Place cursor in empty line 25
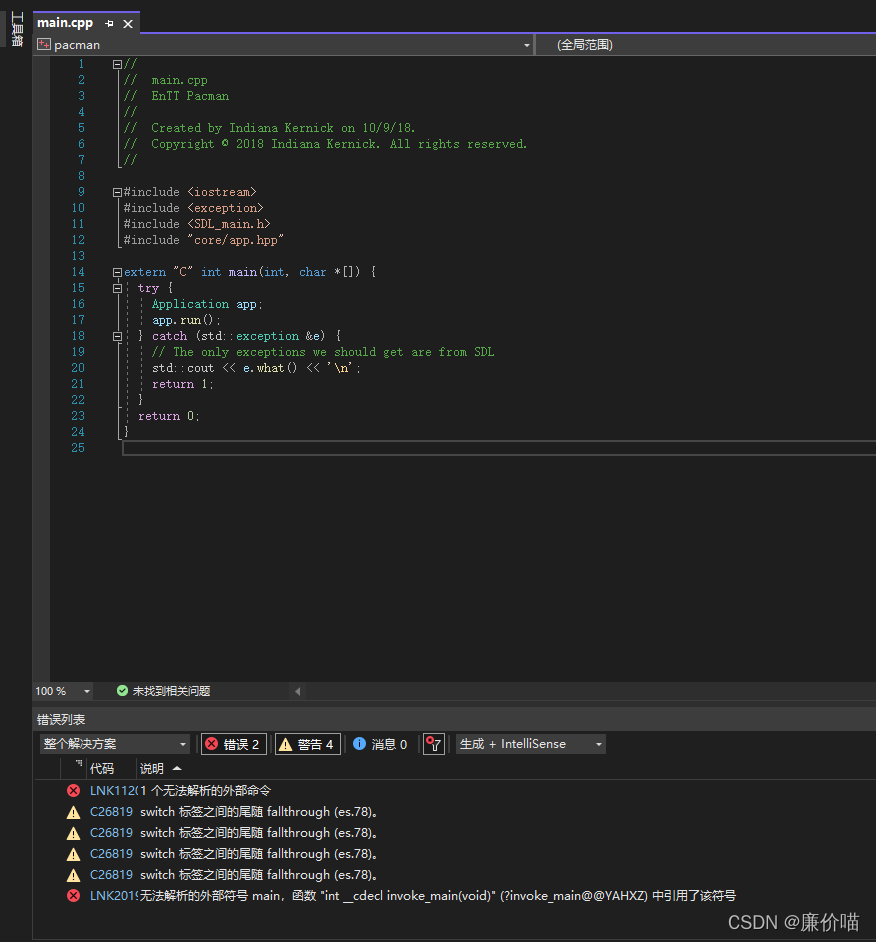The height and width of the screenshot is (942, 876). [x=499, y=448]
